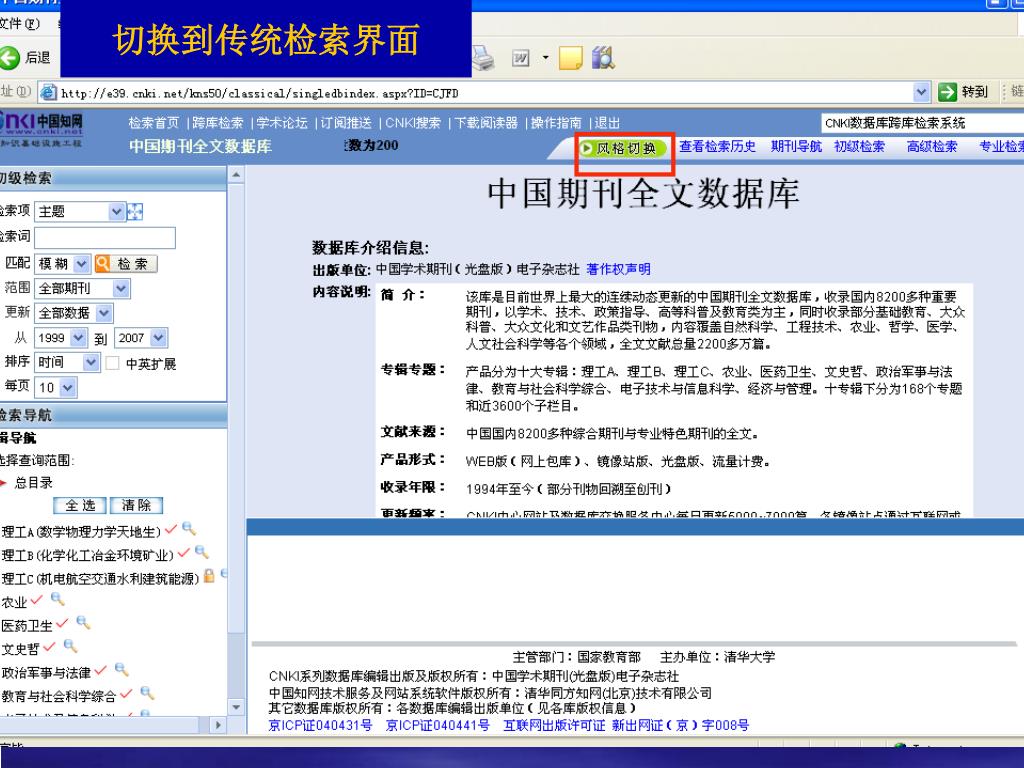Screen dimensions: 1024x768
Task: Open the 检索项 主题 dropdown
Action: (x=117, y=212)
